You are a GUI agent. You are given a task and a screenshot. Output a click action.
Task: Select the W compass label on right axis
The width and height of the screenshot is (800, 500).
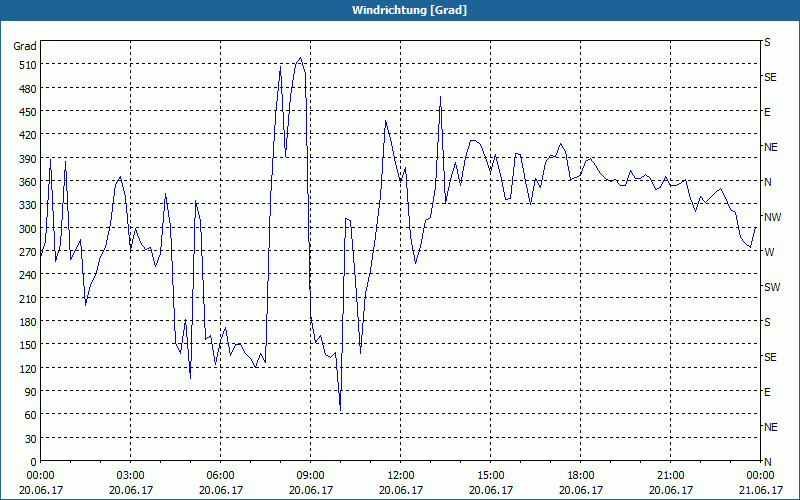(769, 252)
